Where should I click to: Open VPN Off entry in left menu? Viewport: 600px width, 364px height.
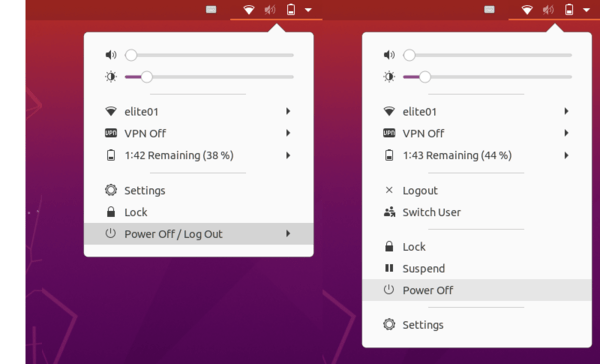point(199,133)
